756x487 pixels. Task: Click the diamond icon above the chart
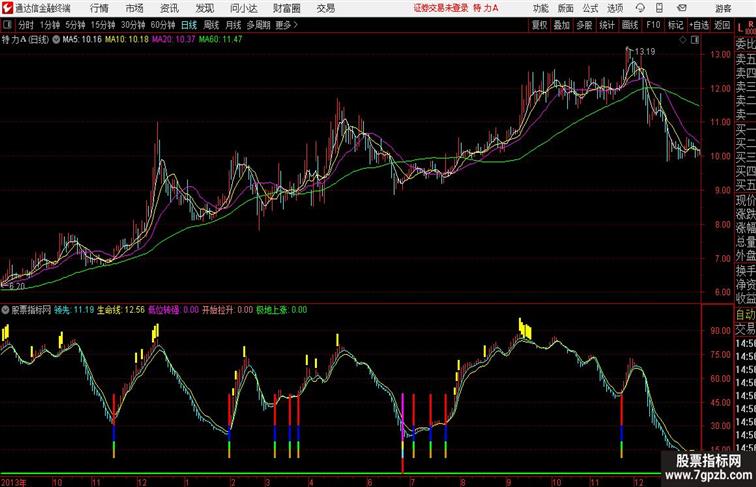click(x=683, y=40)
